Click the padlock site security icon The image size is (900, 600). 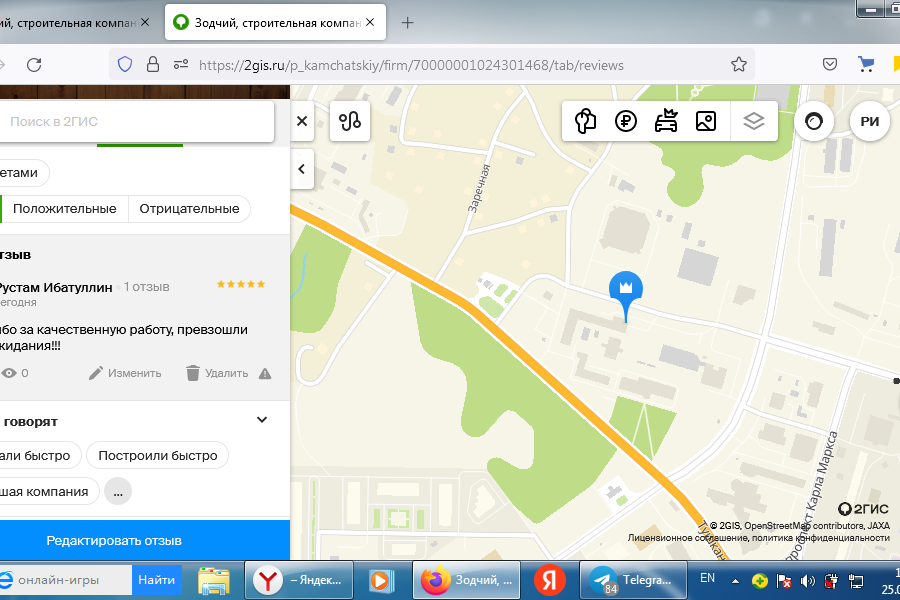153,64
